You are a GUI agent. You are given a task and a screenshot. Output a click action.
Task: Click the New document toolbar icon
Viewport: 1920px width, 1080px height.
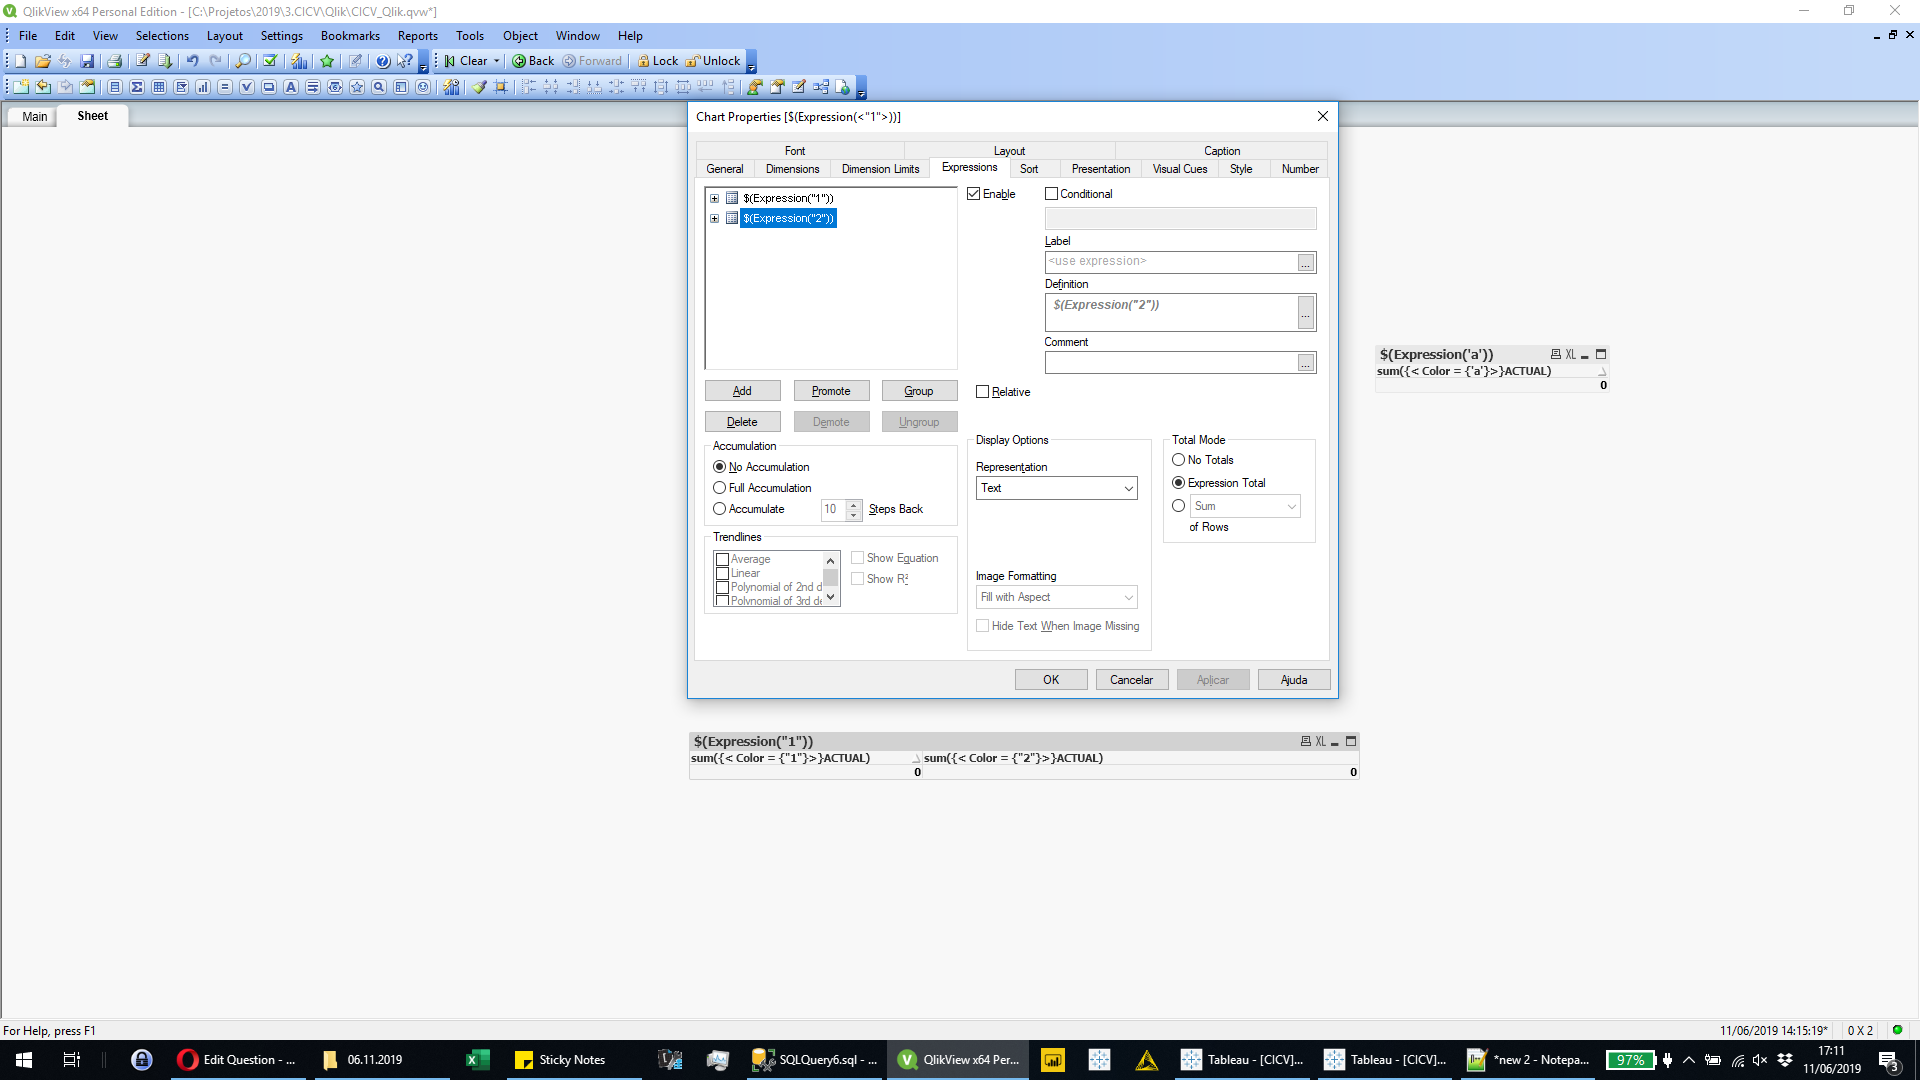[x=20, y=61]
